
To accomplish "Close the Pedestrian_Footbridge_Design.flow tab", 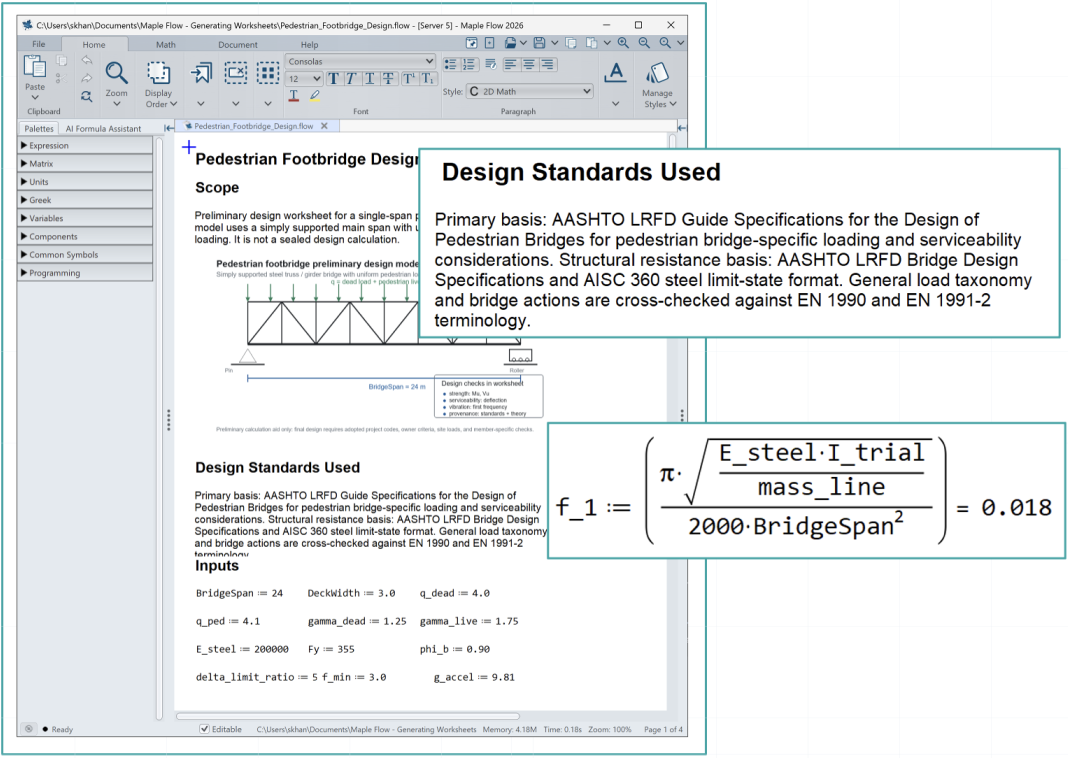I will 324,126.
